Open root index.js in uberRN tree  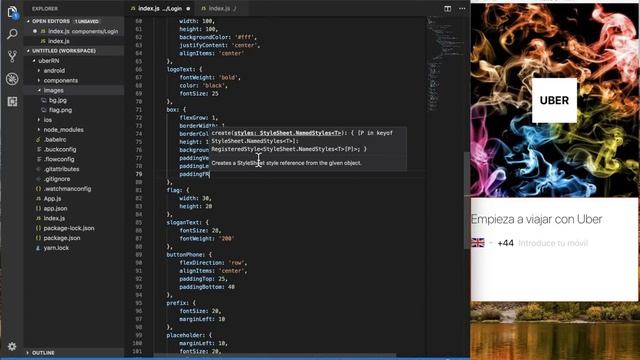(x=54, y=218)
